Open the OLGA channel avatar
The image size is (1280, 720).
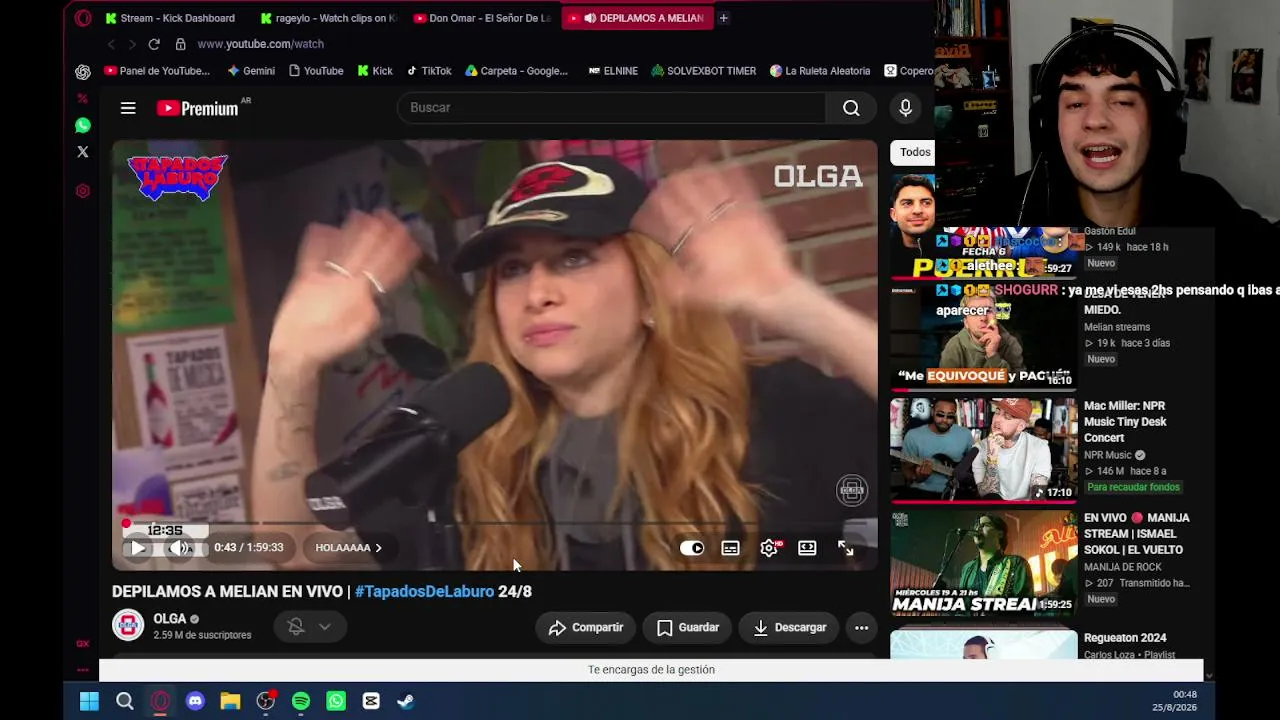(x=128, y=626)
